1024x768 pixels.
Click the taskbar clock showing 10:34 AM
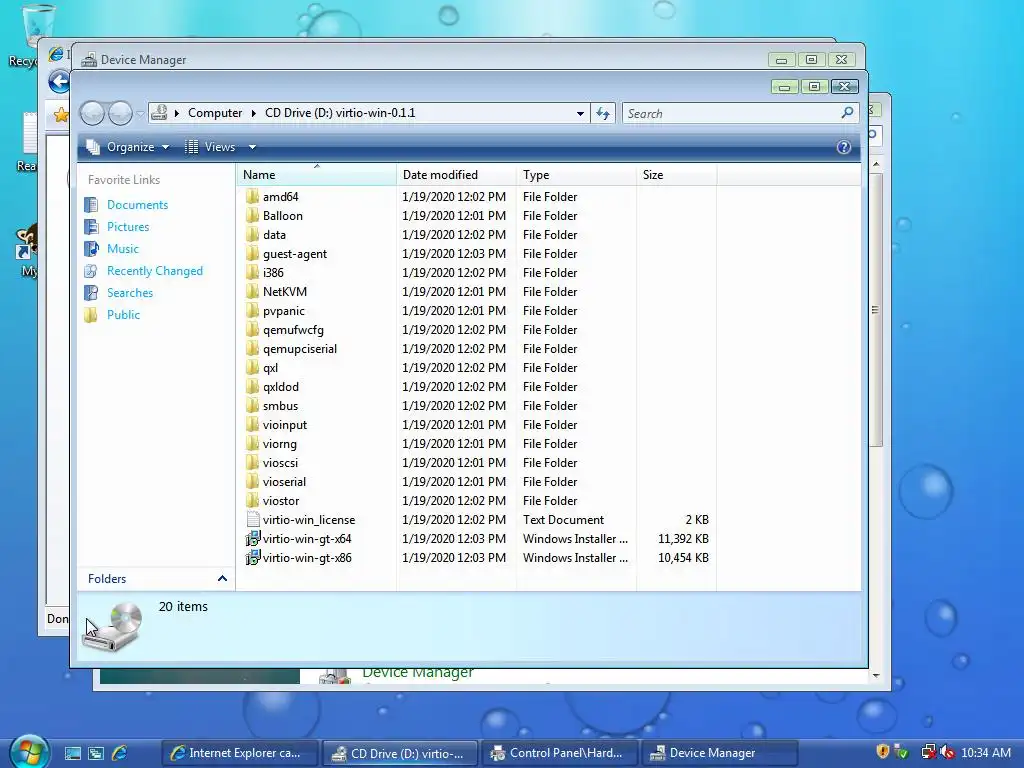click(985, 752)
